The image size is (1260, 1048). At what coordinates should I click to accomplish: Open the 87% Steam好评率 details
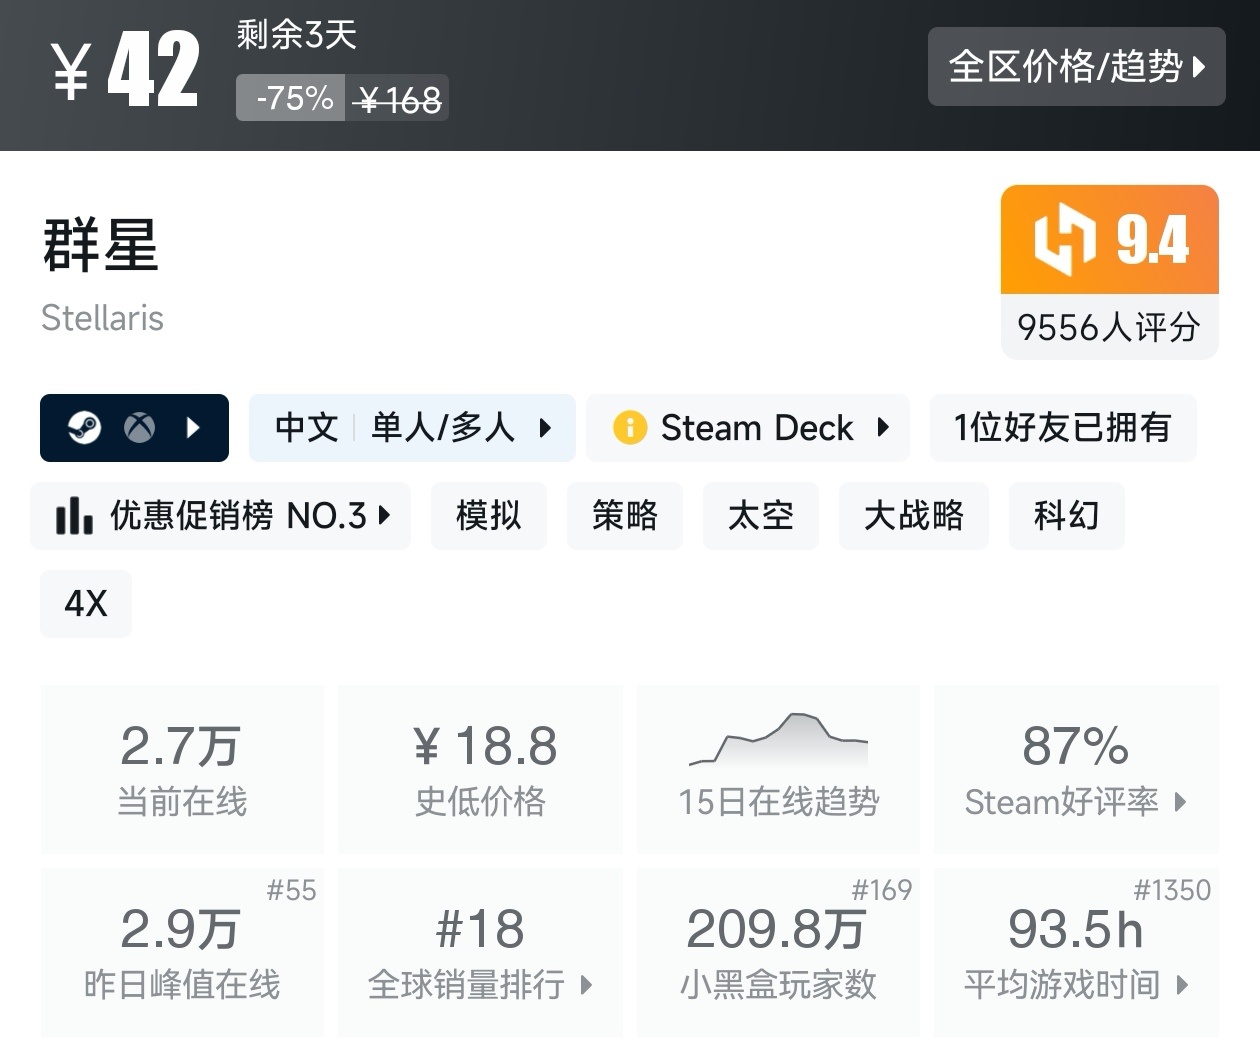coord(1076,768)
